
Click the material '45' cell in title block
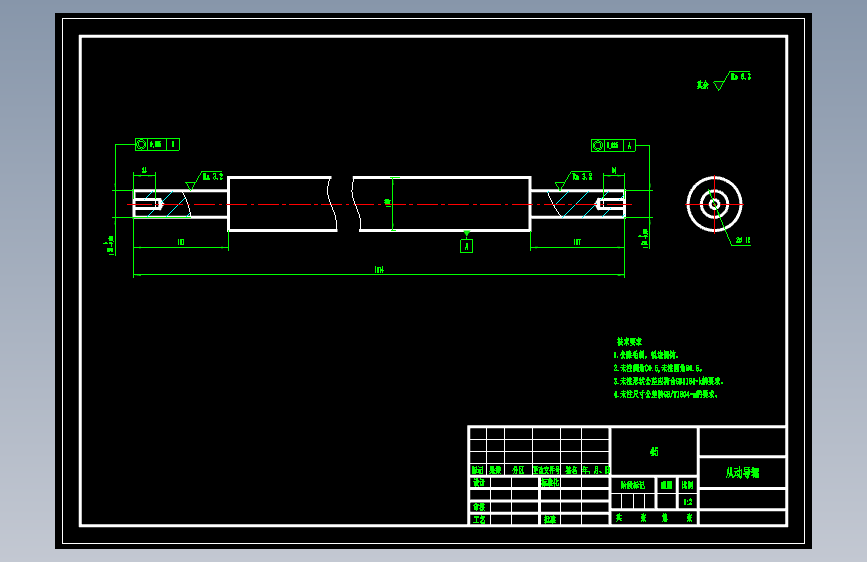tap(654, 451)
